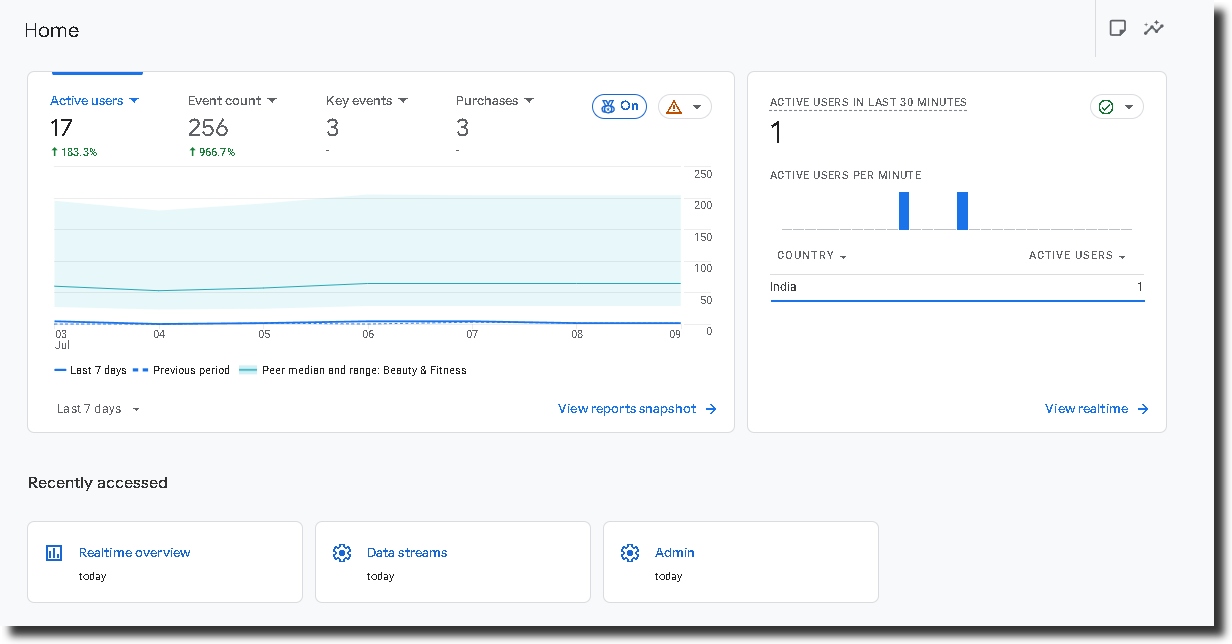Viewport: 1232px width, 644px height.
Task: Click the Data streams gear icon
Action: click(x=342, y=553)
